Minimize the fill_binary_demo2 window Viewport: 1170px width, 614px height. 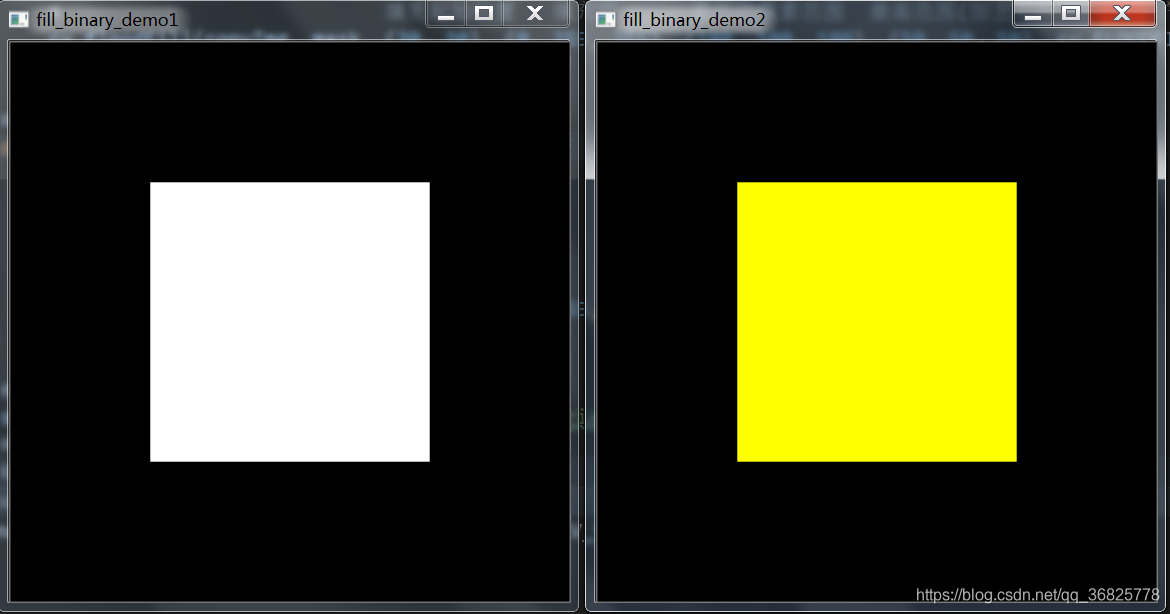(1033, 13)
